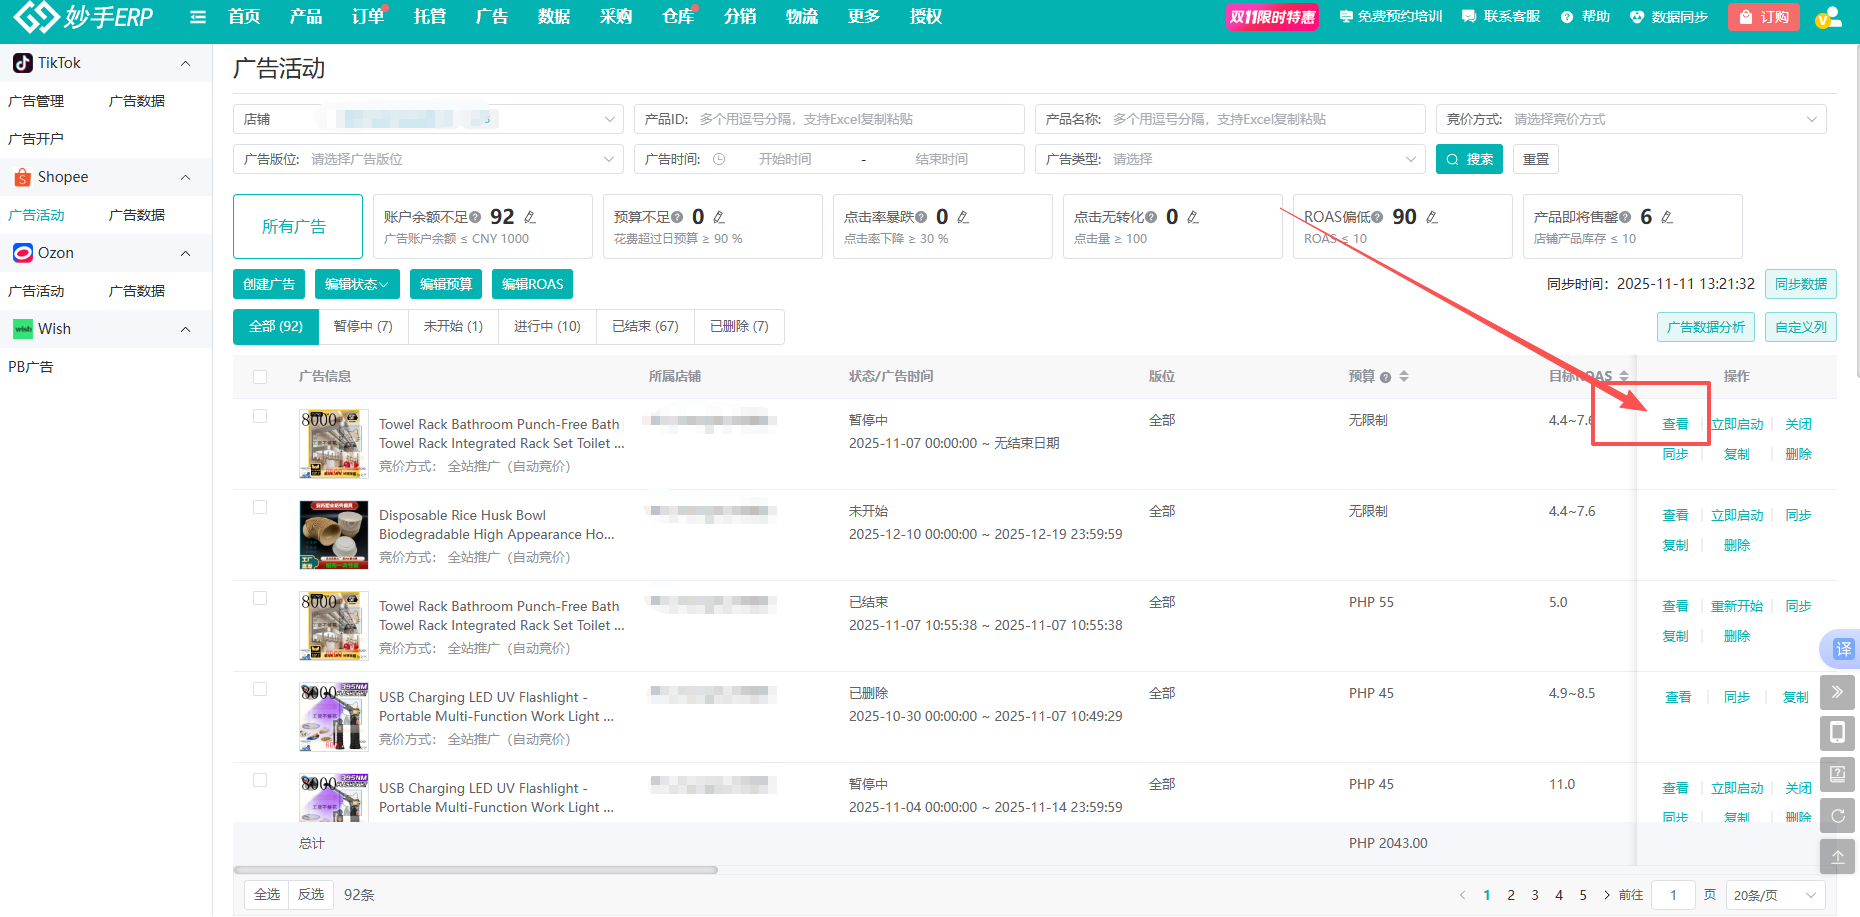
Task: Expand the 编辑状态 dropdown button
Action: 356,284
